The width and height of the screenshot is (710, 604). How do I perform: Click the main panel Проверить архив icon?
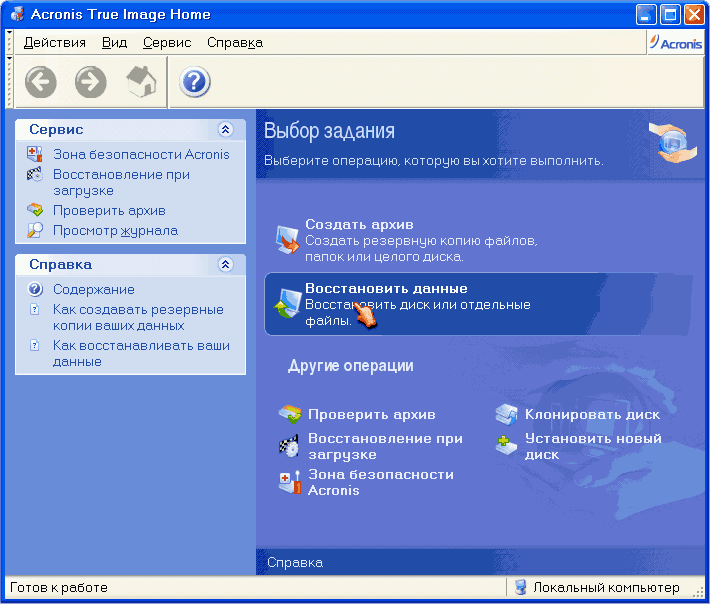290,414
